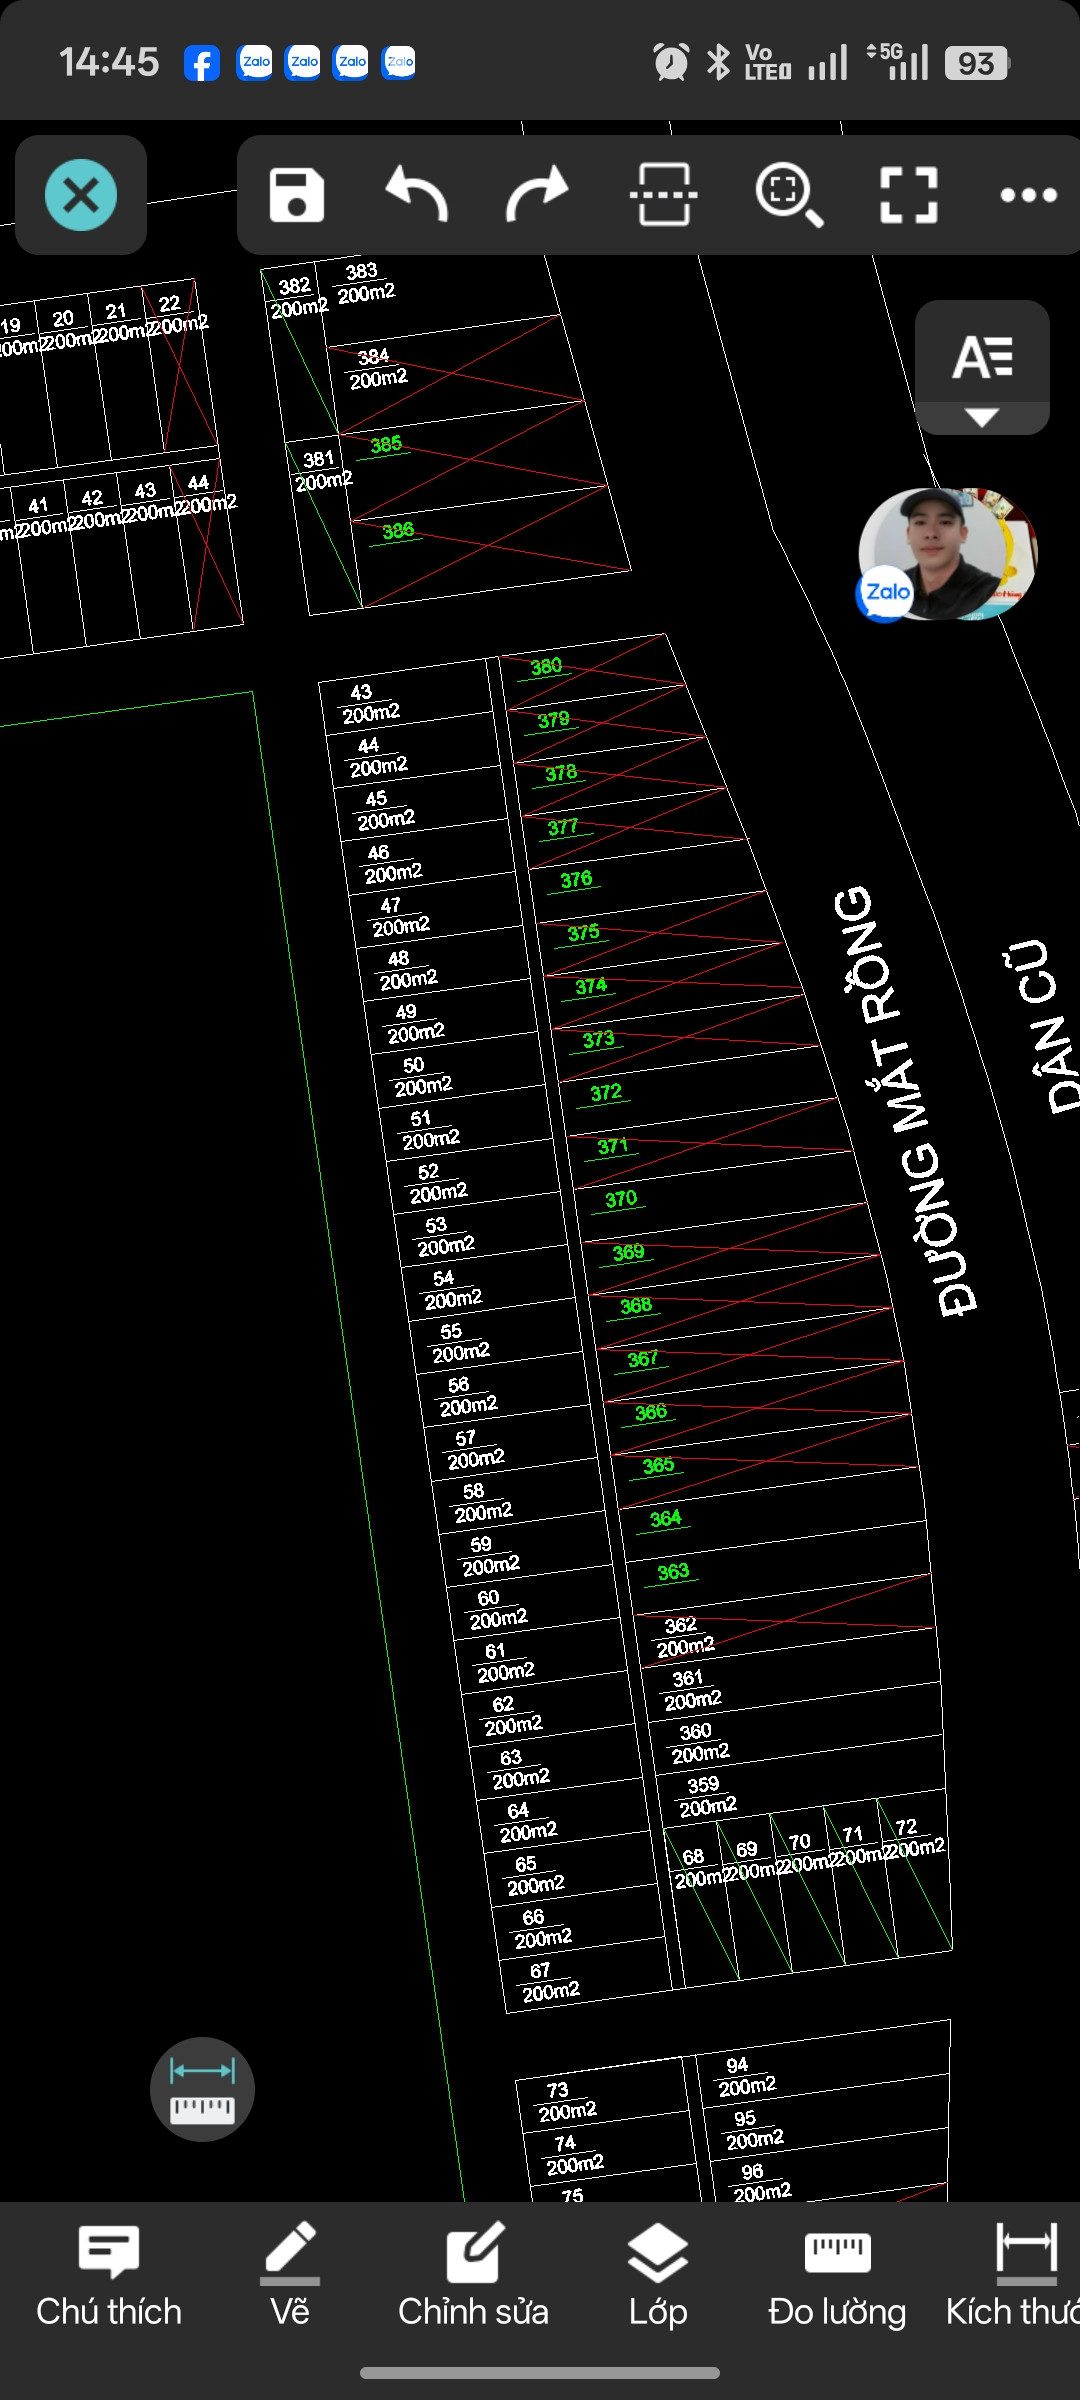Tap the ĐƯỜNG MẶT RỘNG road label

[x=904, y=1100]
